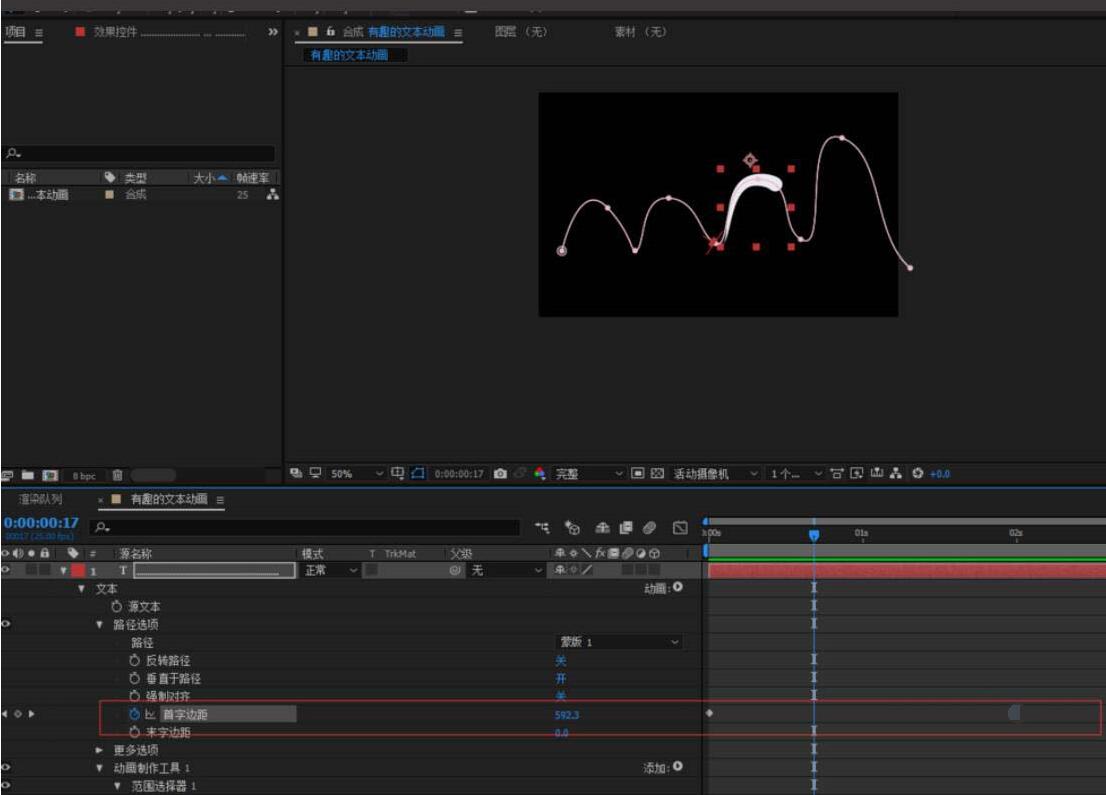Click grid and guide options icon
The image size is (1106, 795).
click(x=398, y=473)
